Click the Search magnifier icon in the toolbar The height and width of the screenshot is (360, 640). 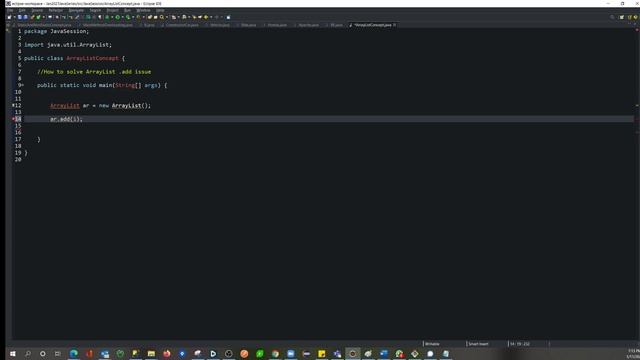(162, 17)
